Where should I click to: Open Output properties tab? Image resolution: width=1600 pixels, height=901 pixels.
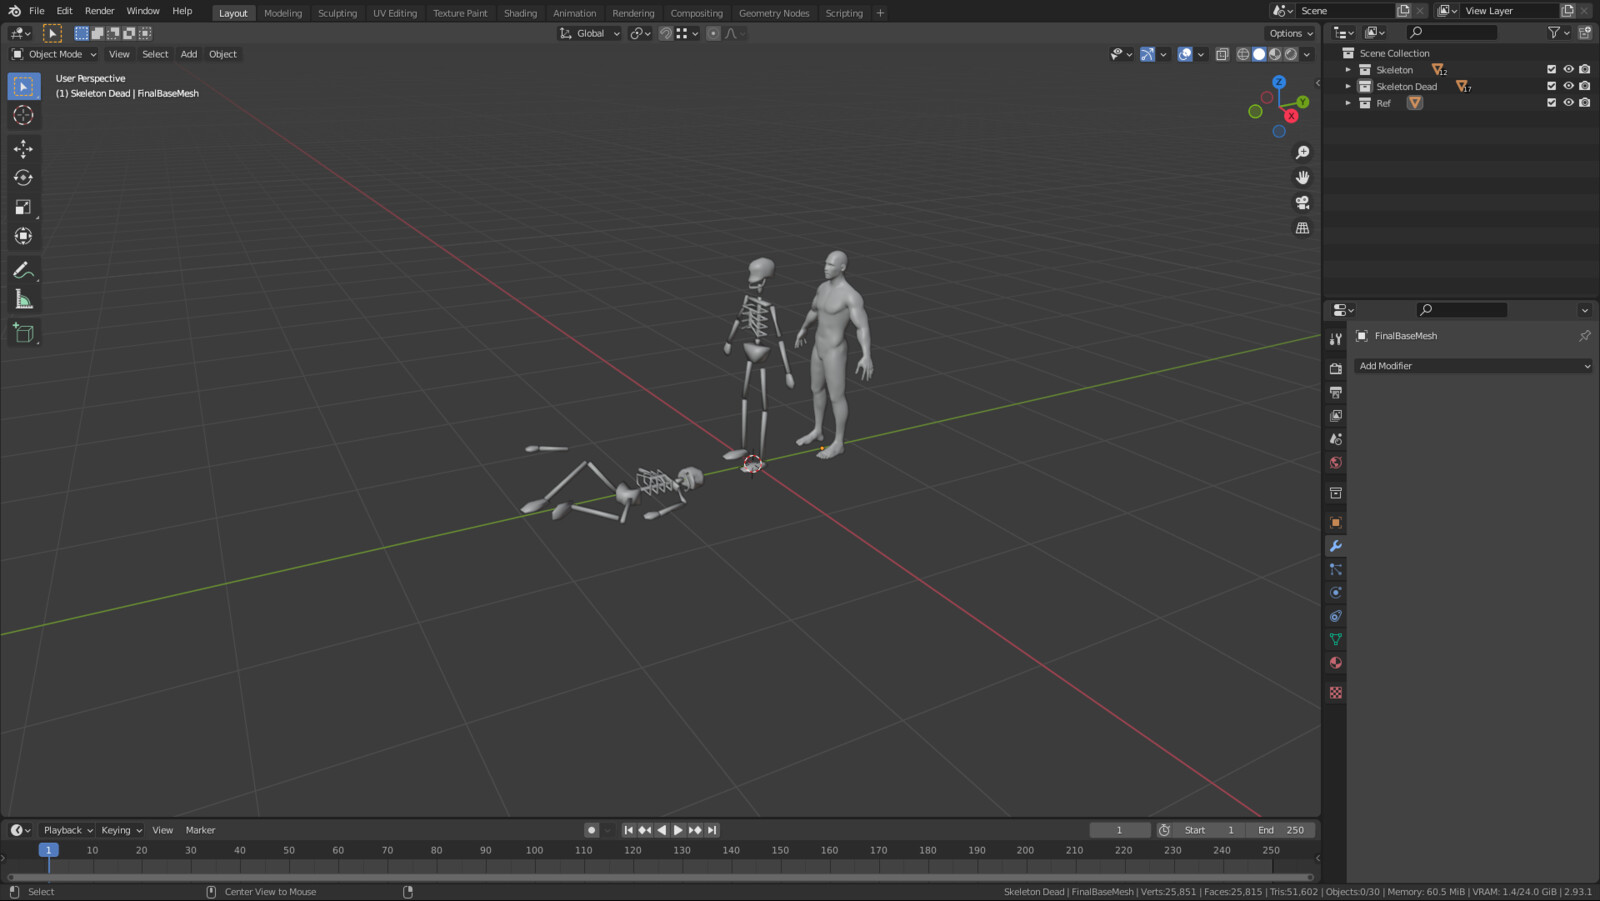pos(1336,392)
